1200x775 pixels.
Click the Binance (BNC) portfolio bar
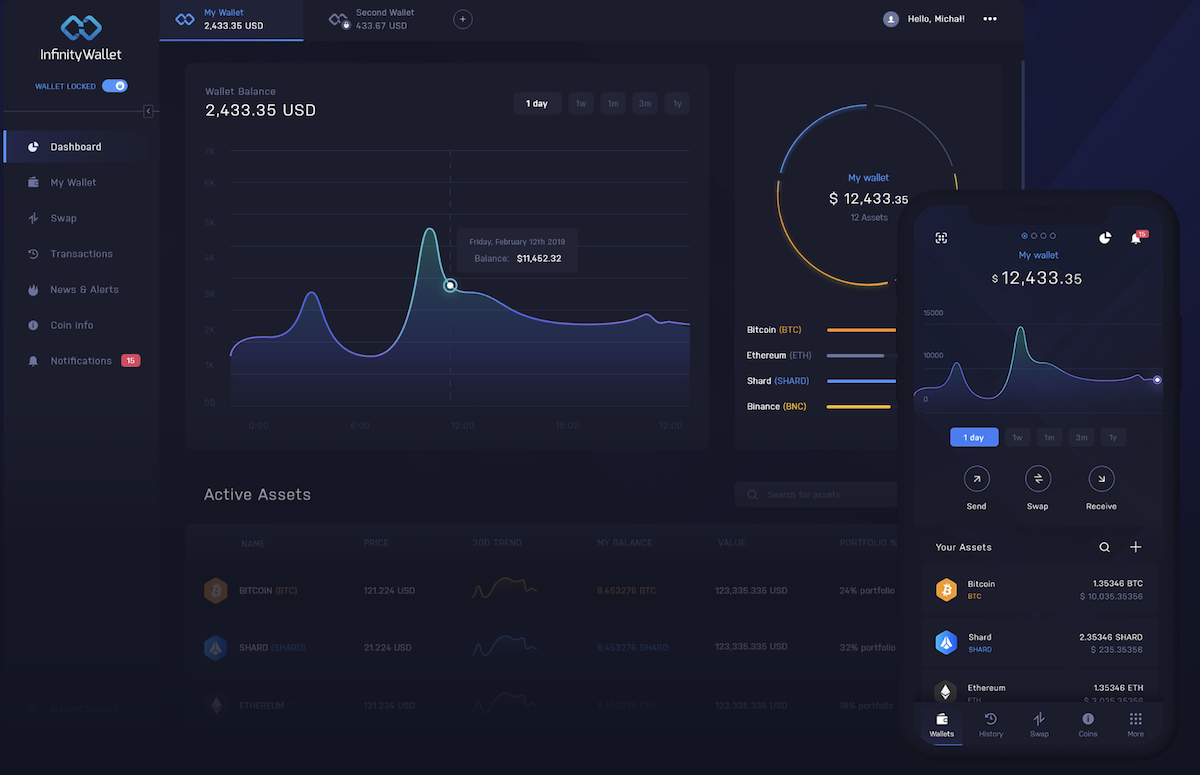tap(859, 407)
